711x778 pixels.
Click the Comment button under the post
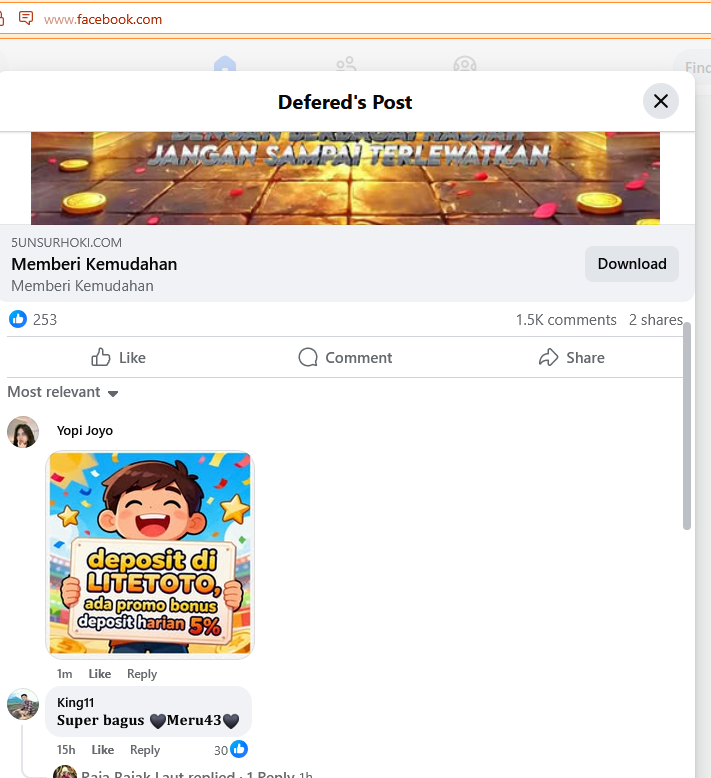pyautogui.click(x=345, y=357)
